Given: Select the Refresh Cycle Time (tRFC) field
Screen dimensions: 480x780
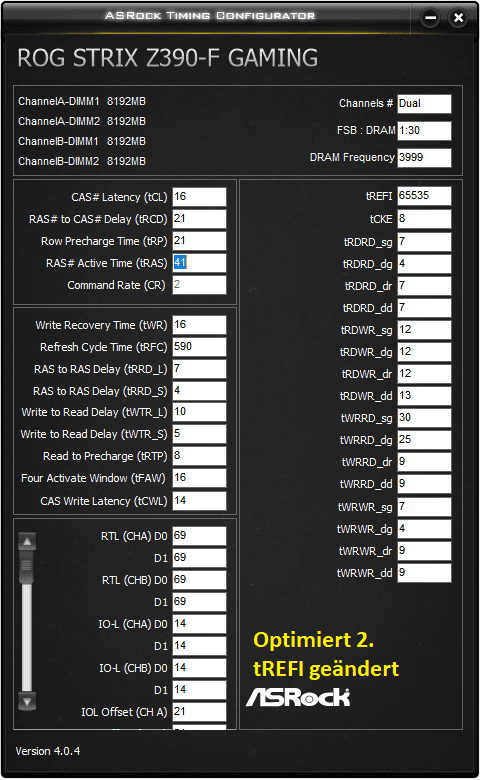Looking at the screenshot, I should [199, 347].
